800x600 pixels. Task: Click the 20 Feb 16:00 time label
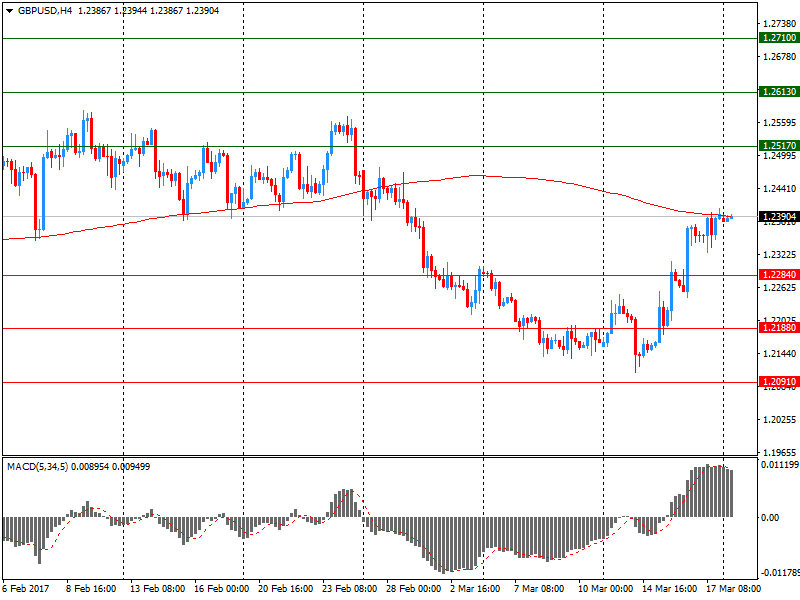click(286, 589)
